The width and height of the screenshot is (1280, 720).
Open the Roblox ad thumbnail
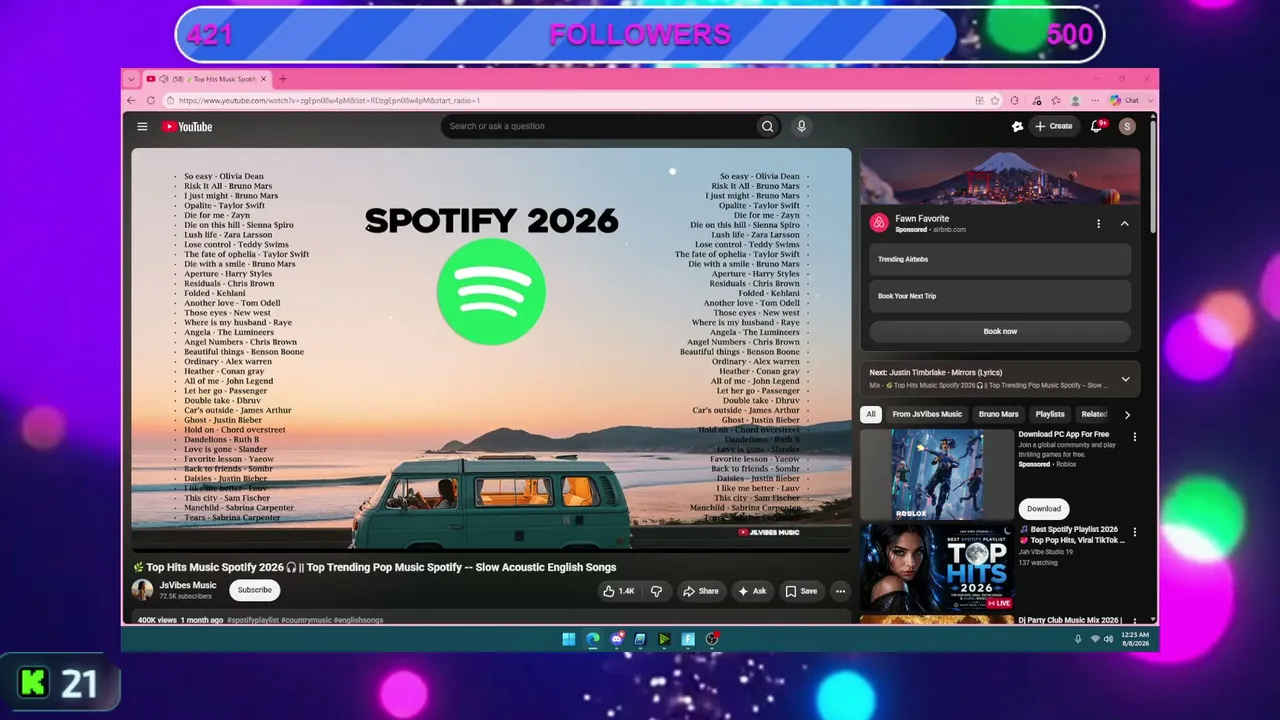[937, 475]
